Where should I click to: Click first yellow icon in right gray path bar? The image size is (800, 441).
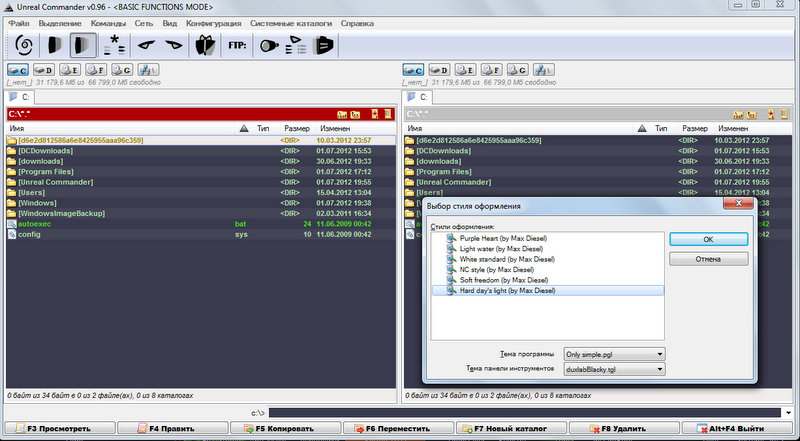click(738, 114)
